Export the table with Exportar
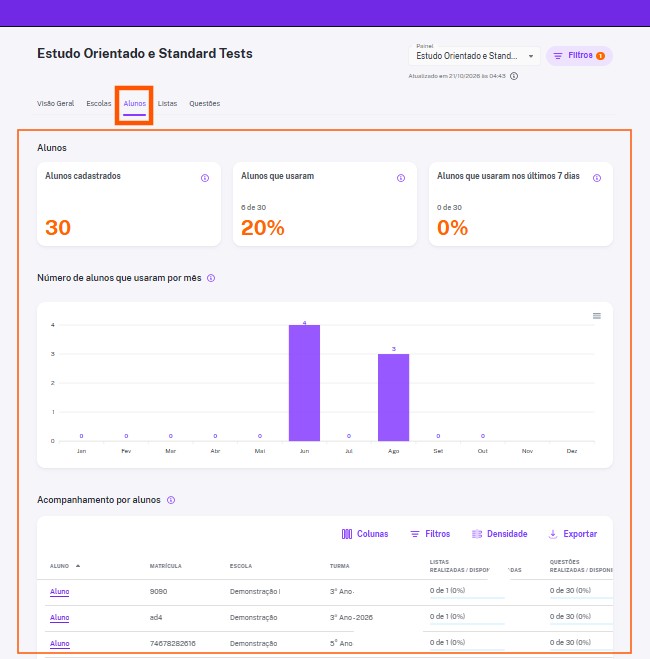Viewport: 650px width, 659px height. [573, 534]
